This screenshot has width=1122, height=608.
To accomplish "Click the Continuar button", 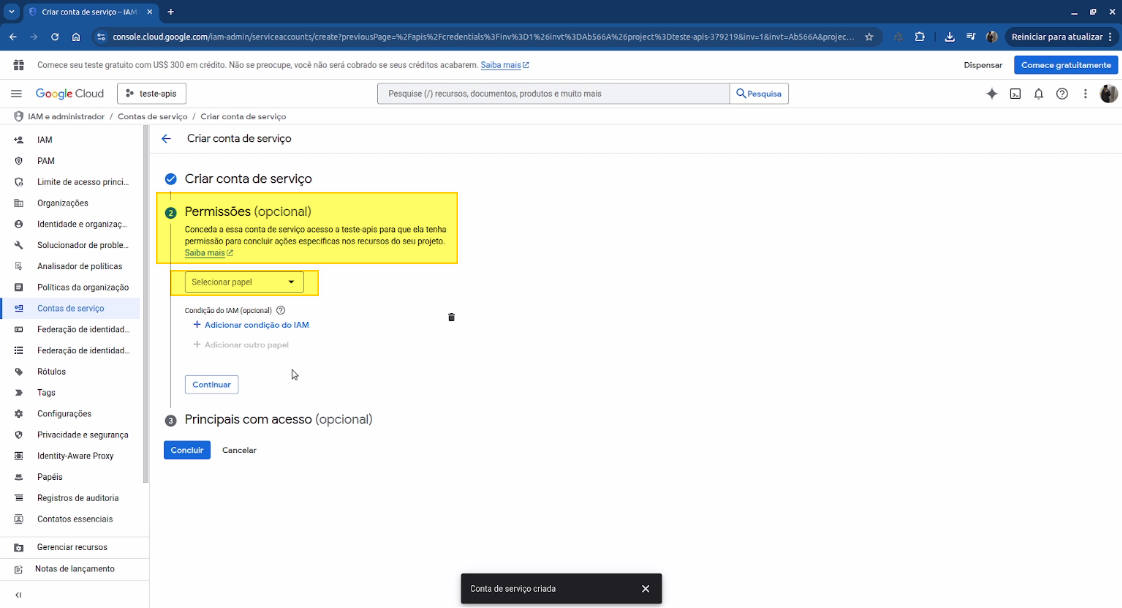I will (212, 385).
